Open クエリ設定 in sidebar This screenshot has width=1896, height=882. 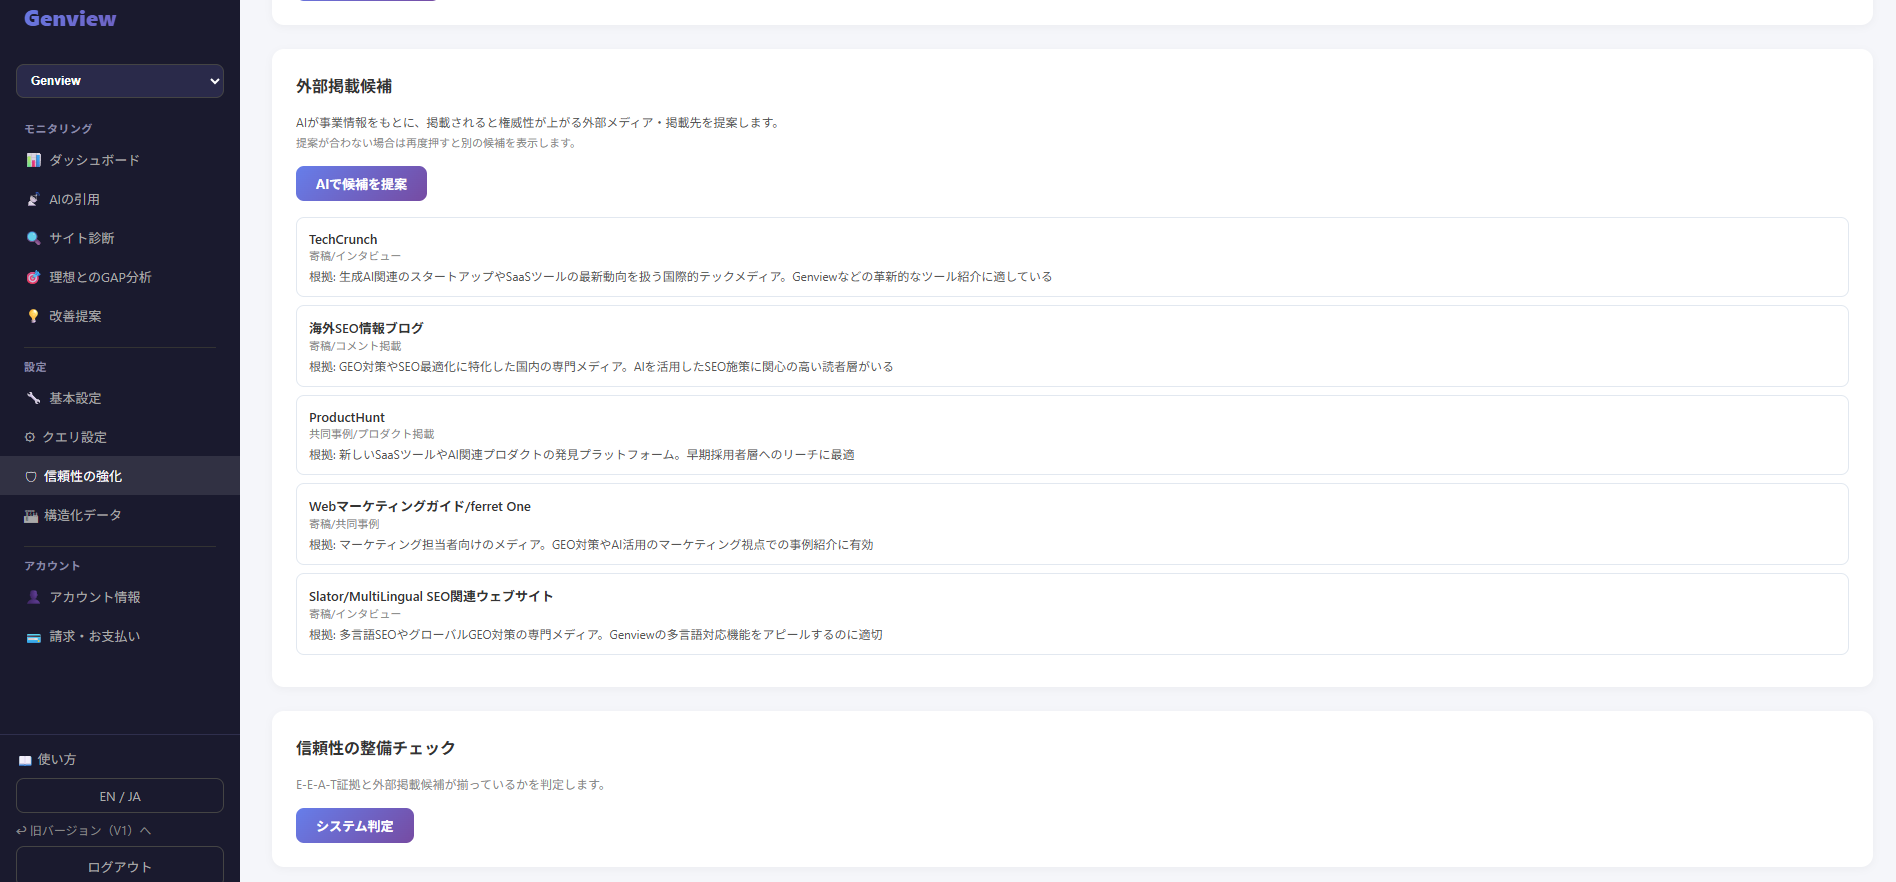(x=120, y=437)
